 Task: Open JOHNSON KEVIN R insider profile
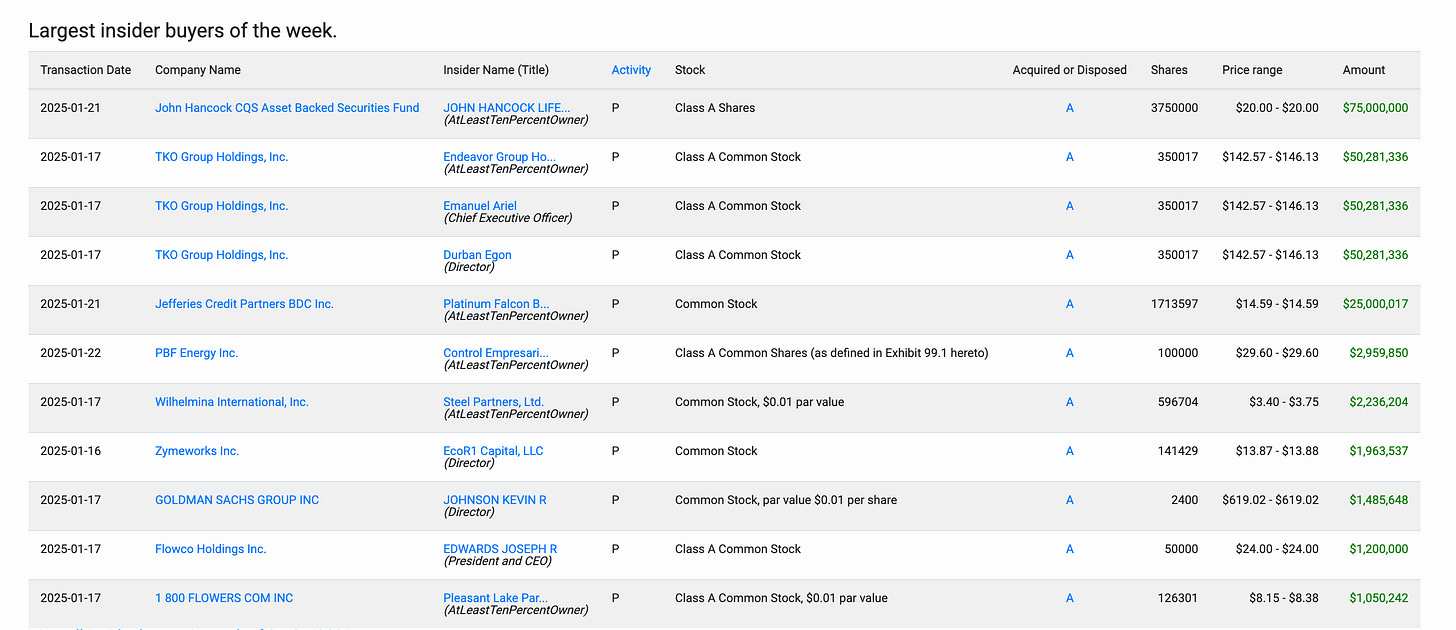pos(495,500)
